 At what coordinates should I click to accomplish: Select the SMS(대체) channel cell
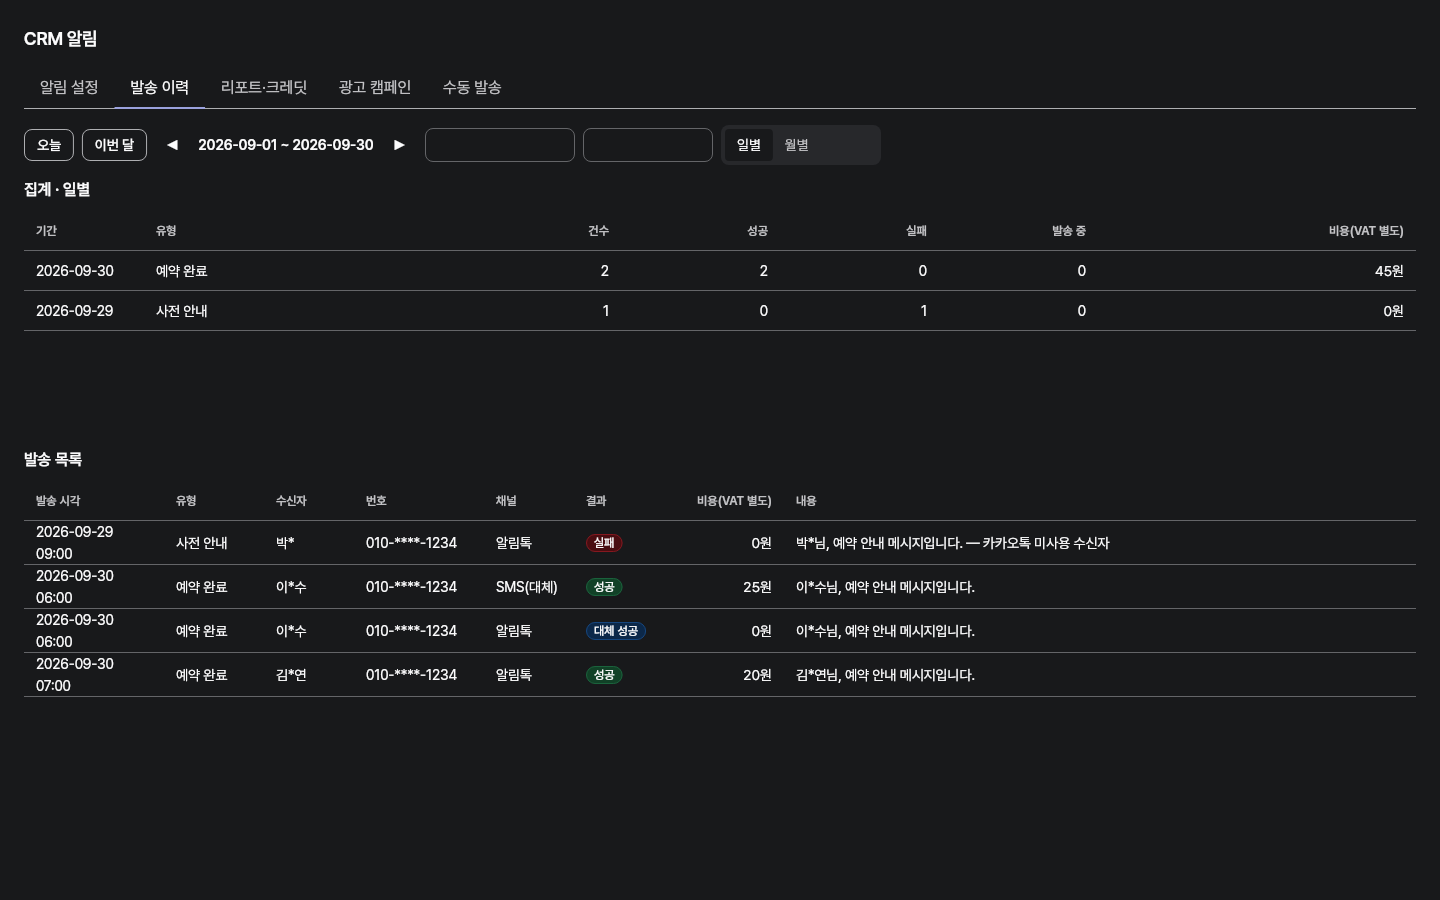coord(527,587)
